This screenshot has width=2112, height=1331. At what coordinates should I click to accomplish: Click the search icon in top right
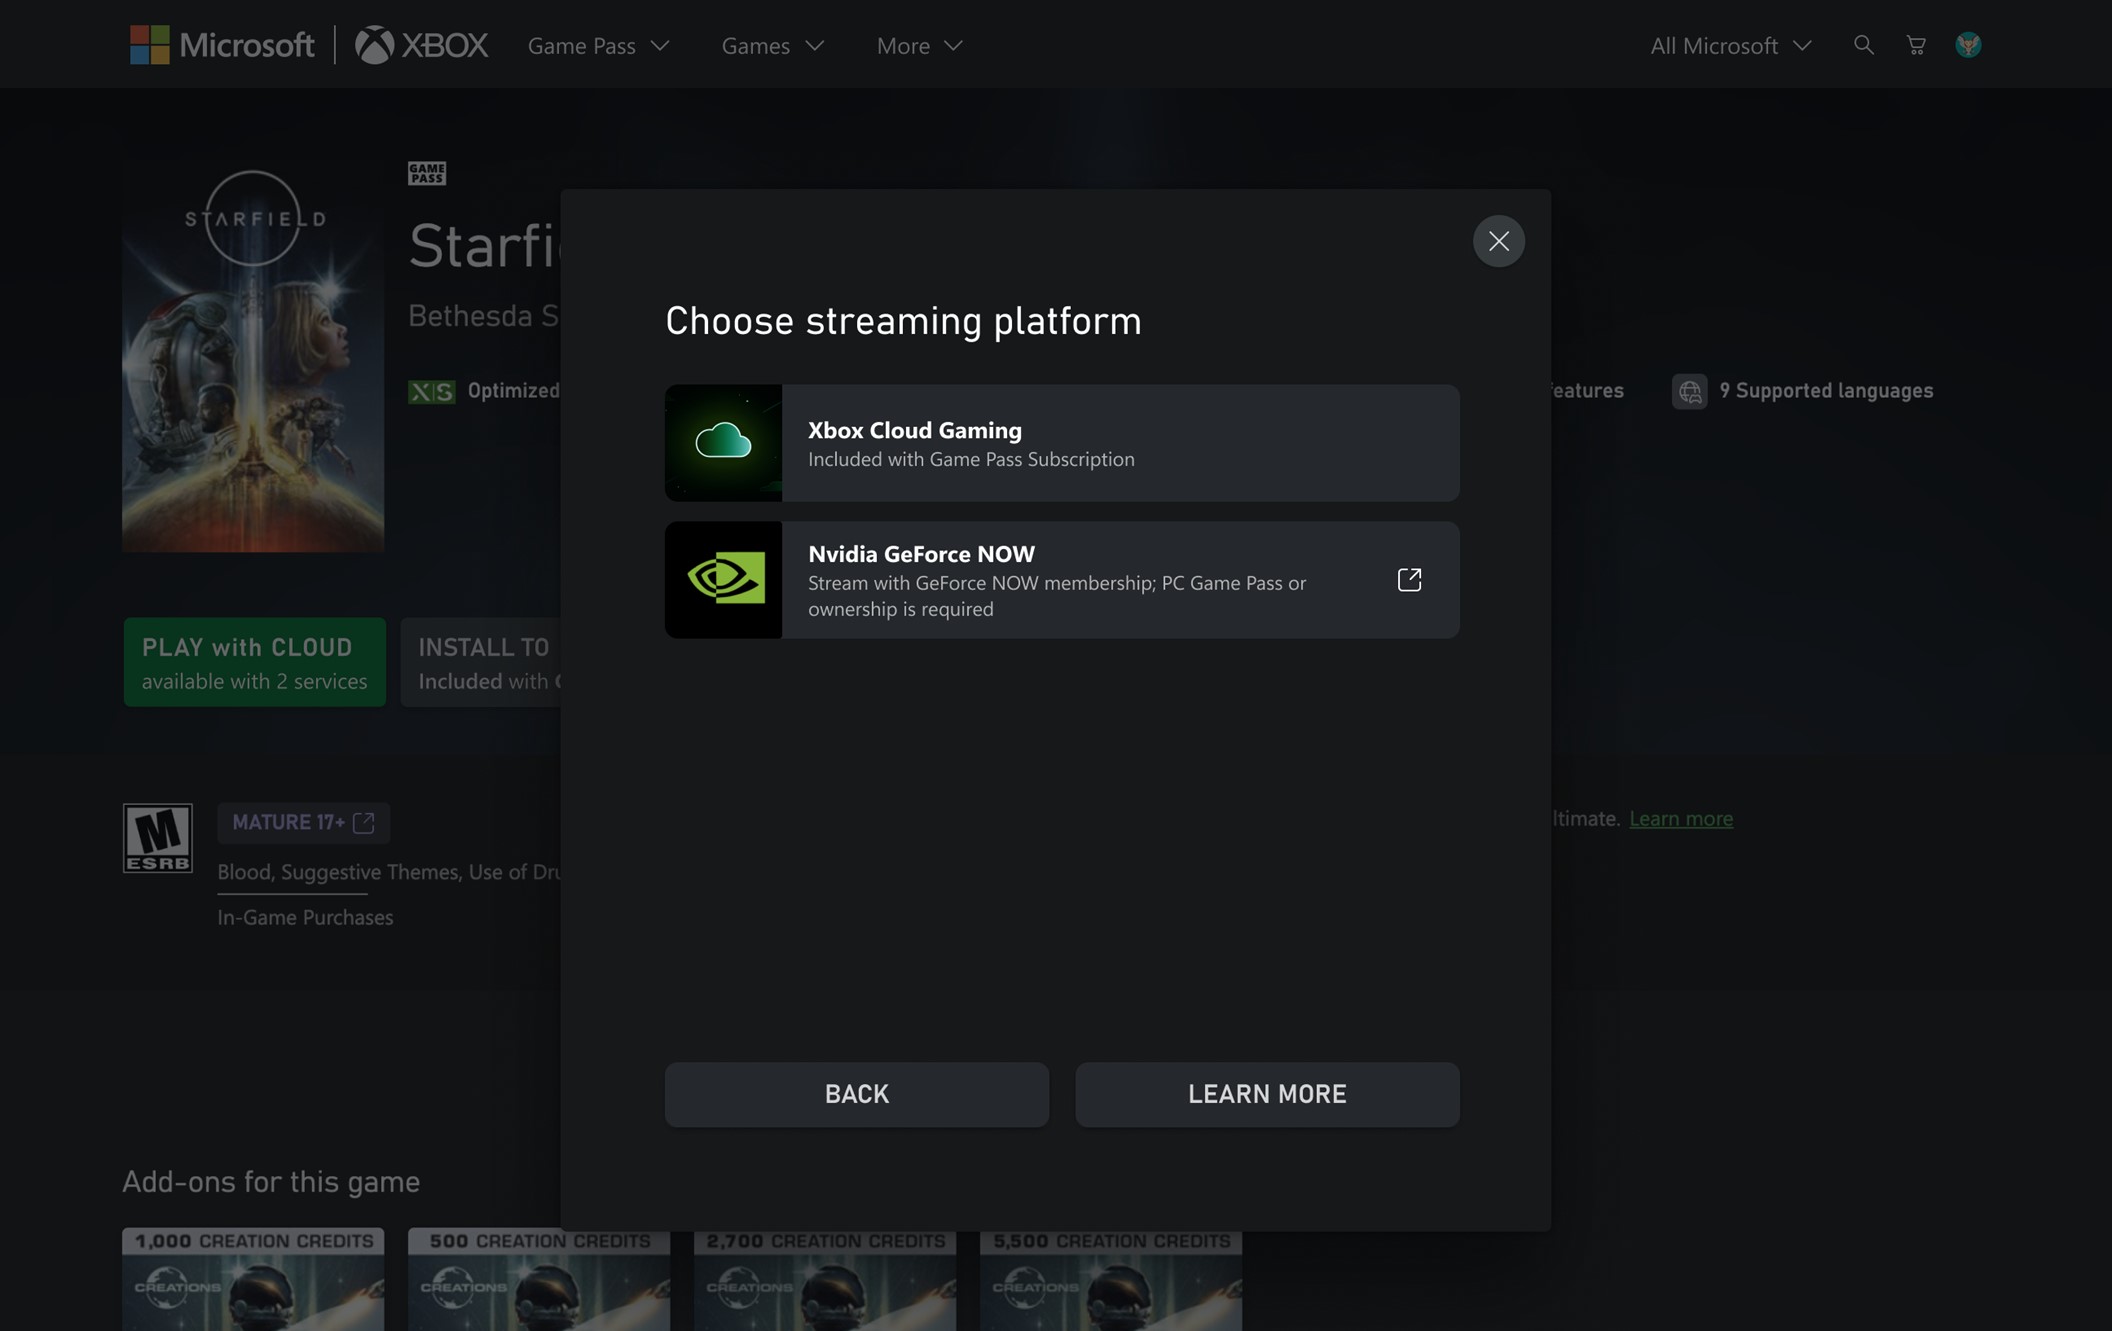1862,43
